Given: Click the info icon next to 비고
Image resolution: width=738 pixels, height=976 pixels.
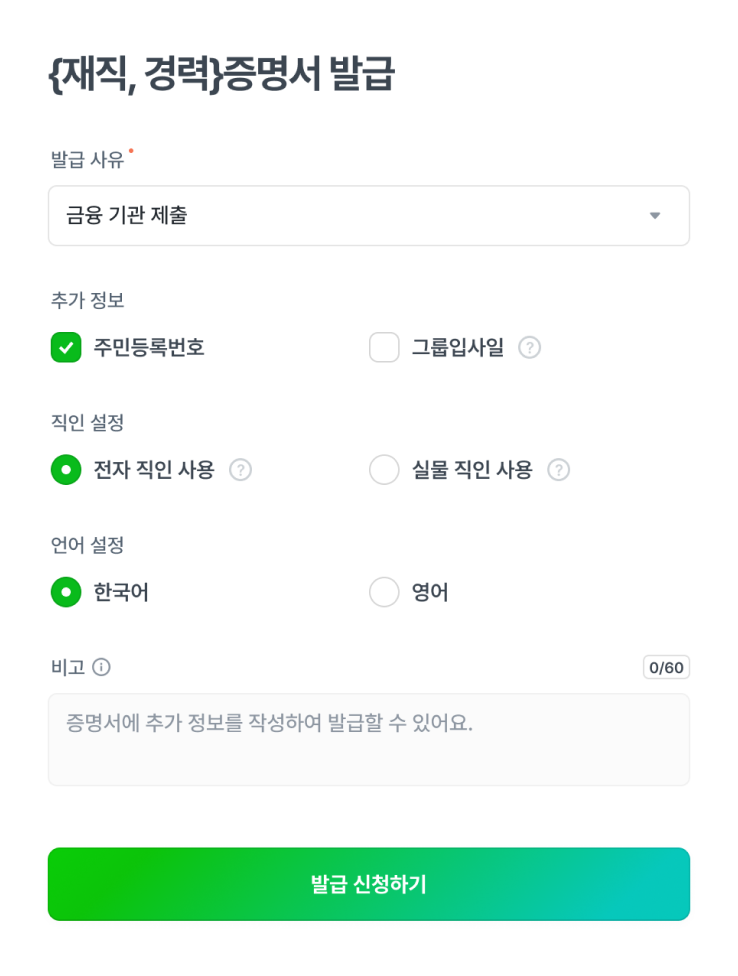Looking at the screenshot, I should [101, 667].
